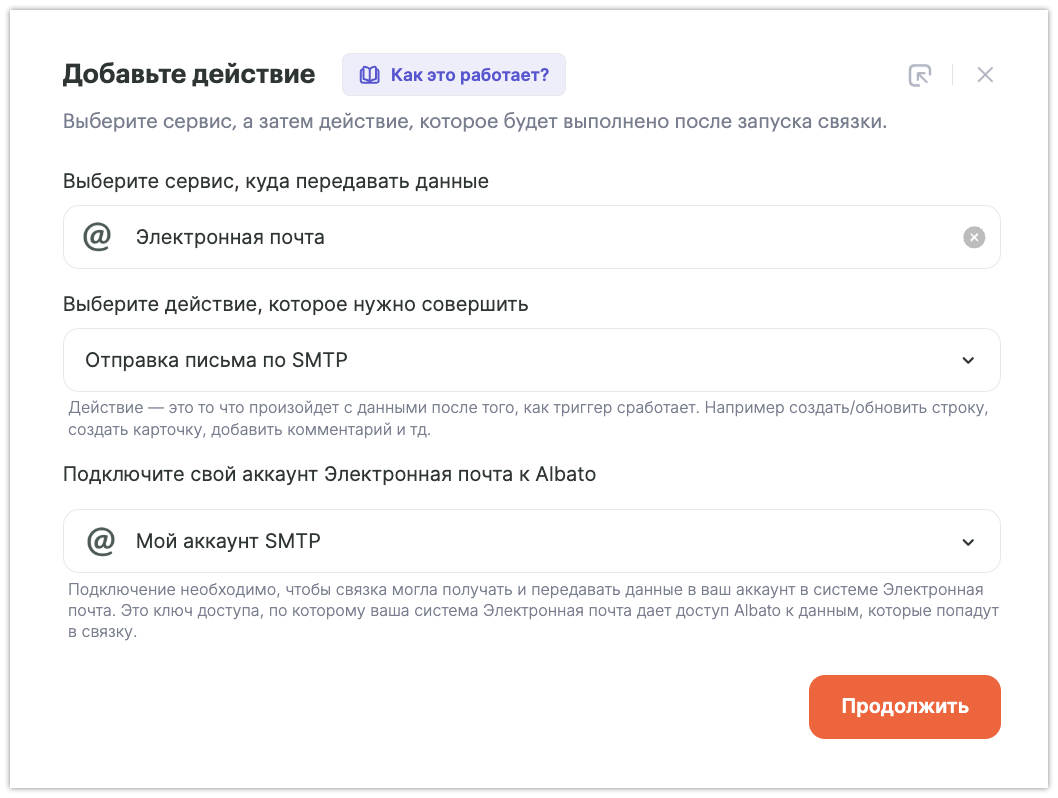Click the label "Подключите свой аккаунт Электронная почта"
Viewport: 1058px width, 798px height.
coord(329,474)
